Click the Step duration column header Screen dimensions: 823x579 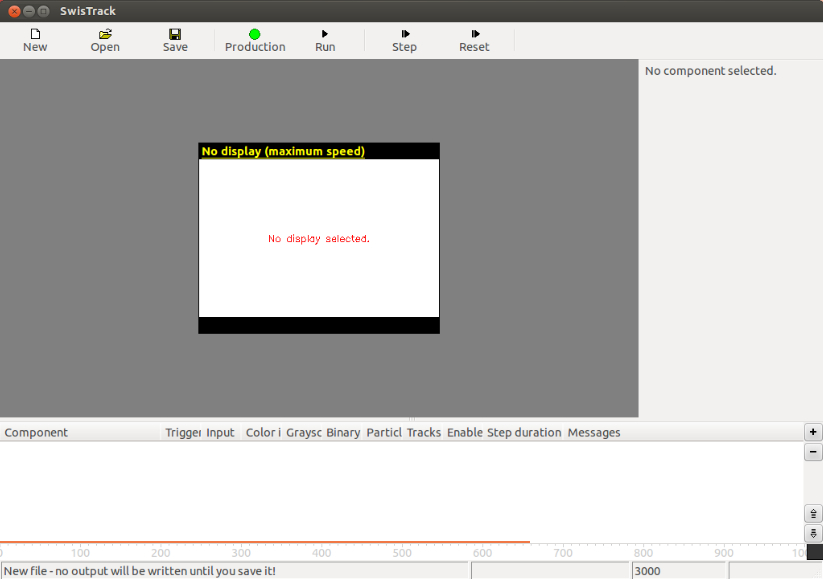524,433
